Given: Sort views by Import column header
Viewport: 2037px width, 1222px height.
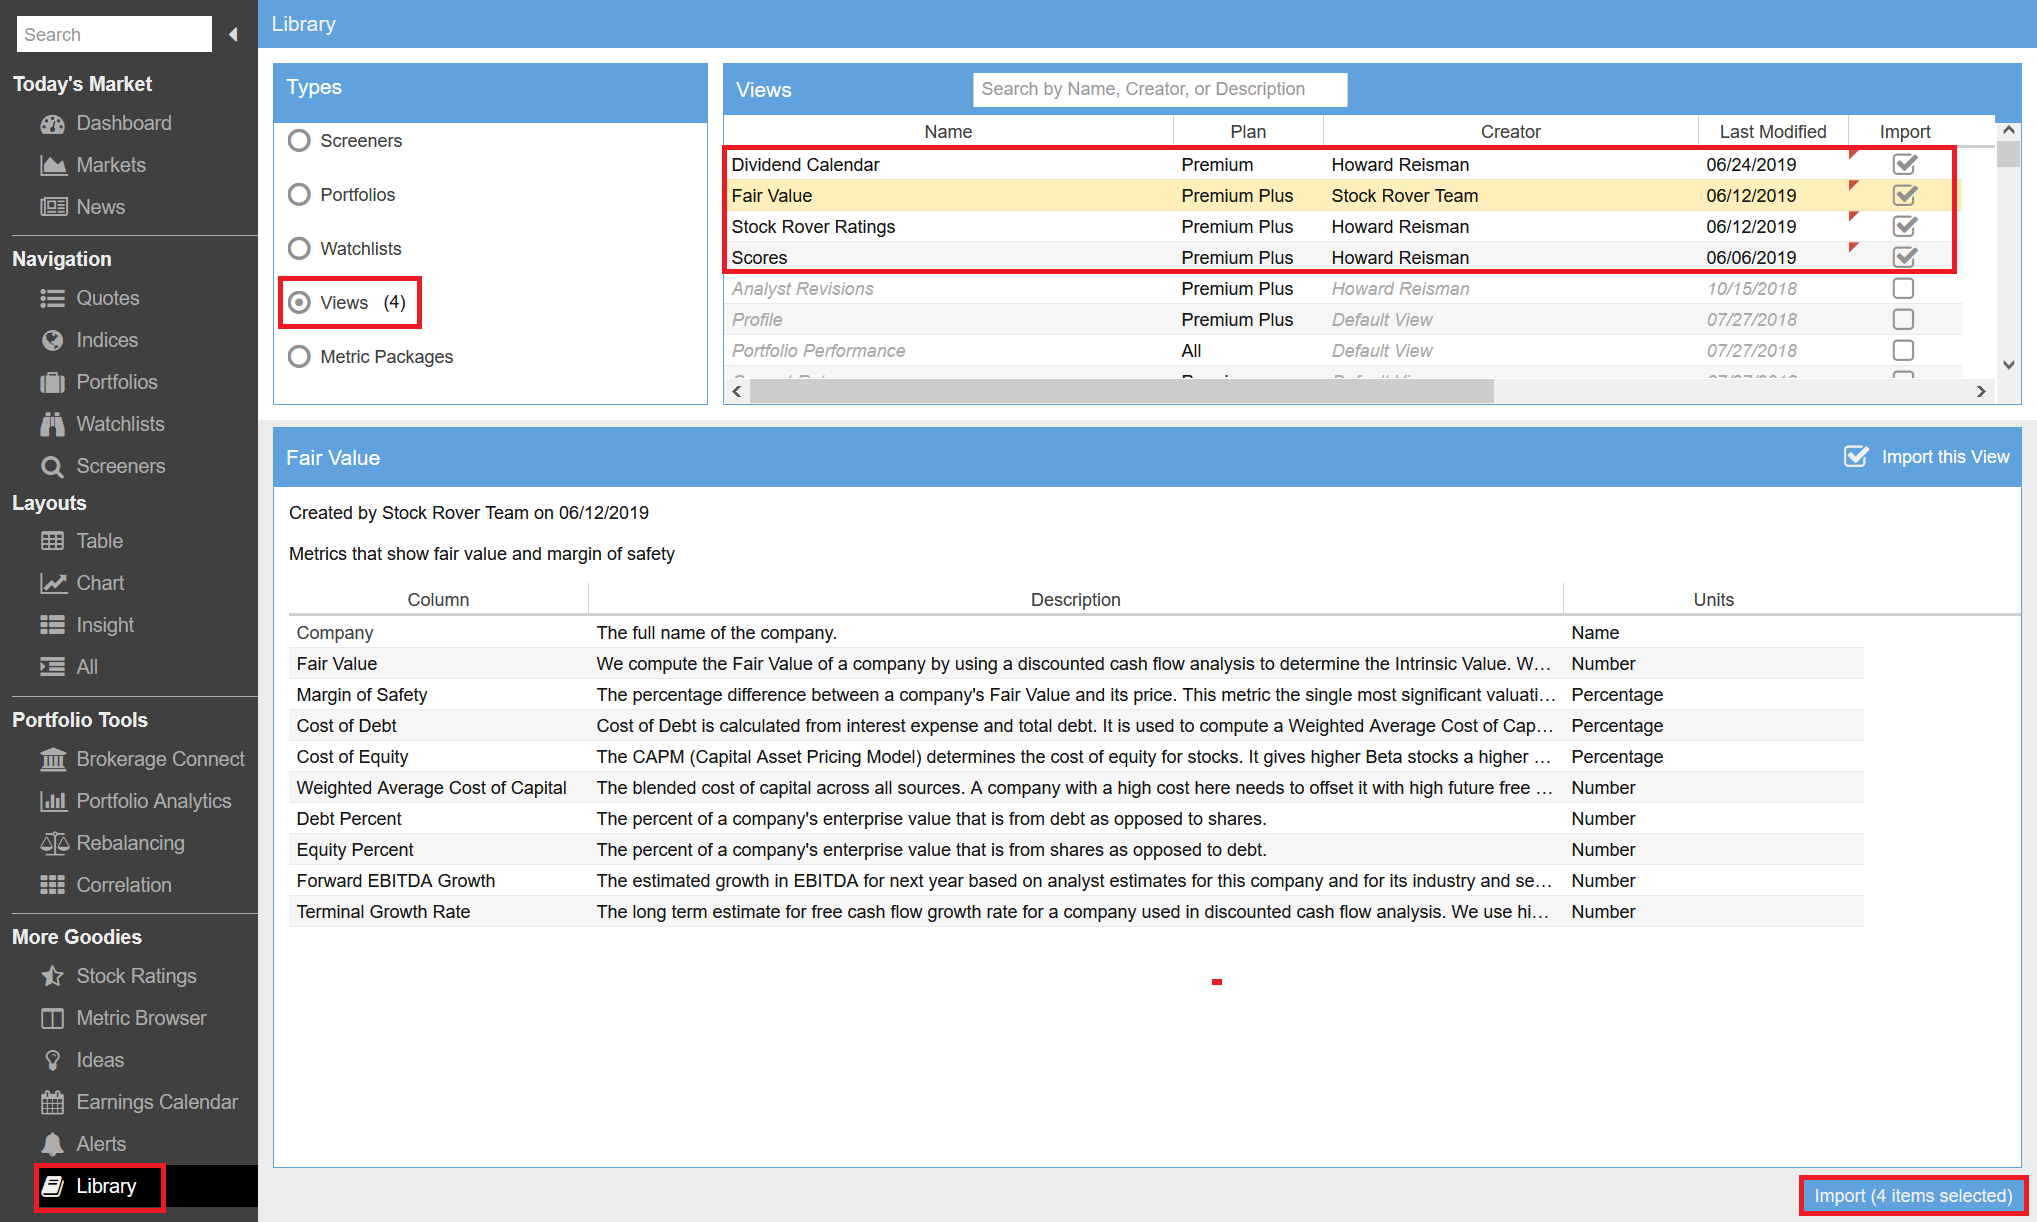Looking at the screenshot, I should point(1905,132).
